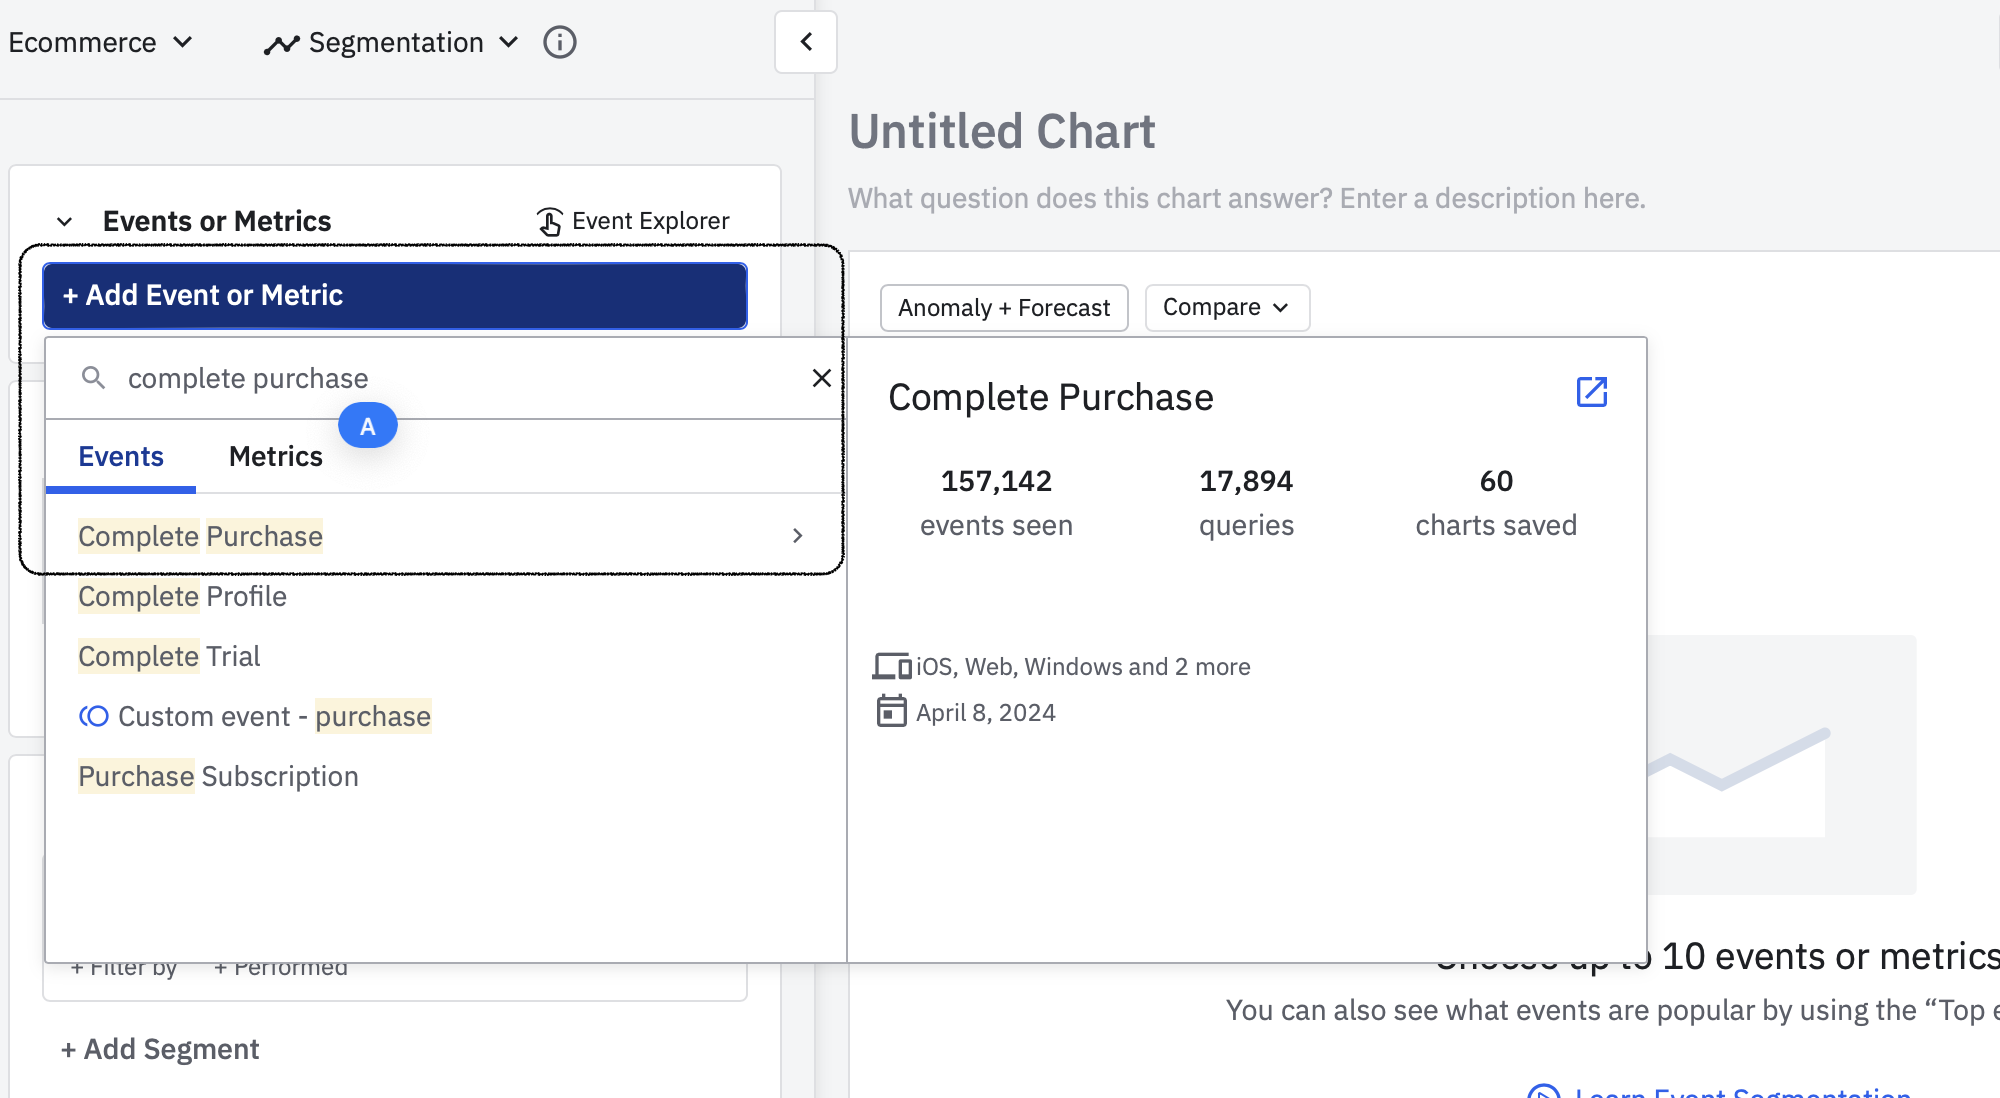Click the info icon beside Segmentation
The width and height of the screenshot is (2000, 1098).
[x=559, y=42]
